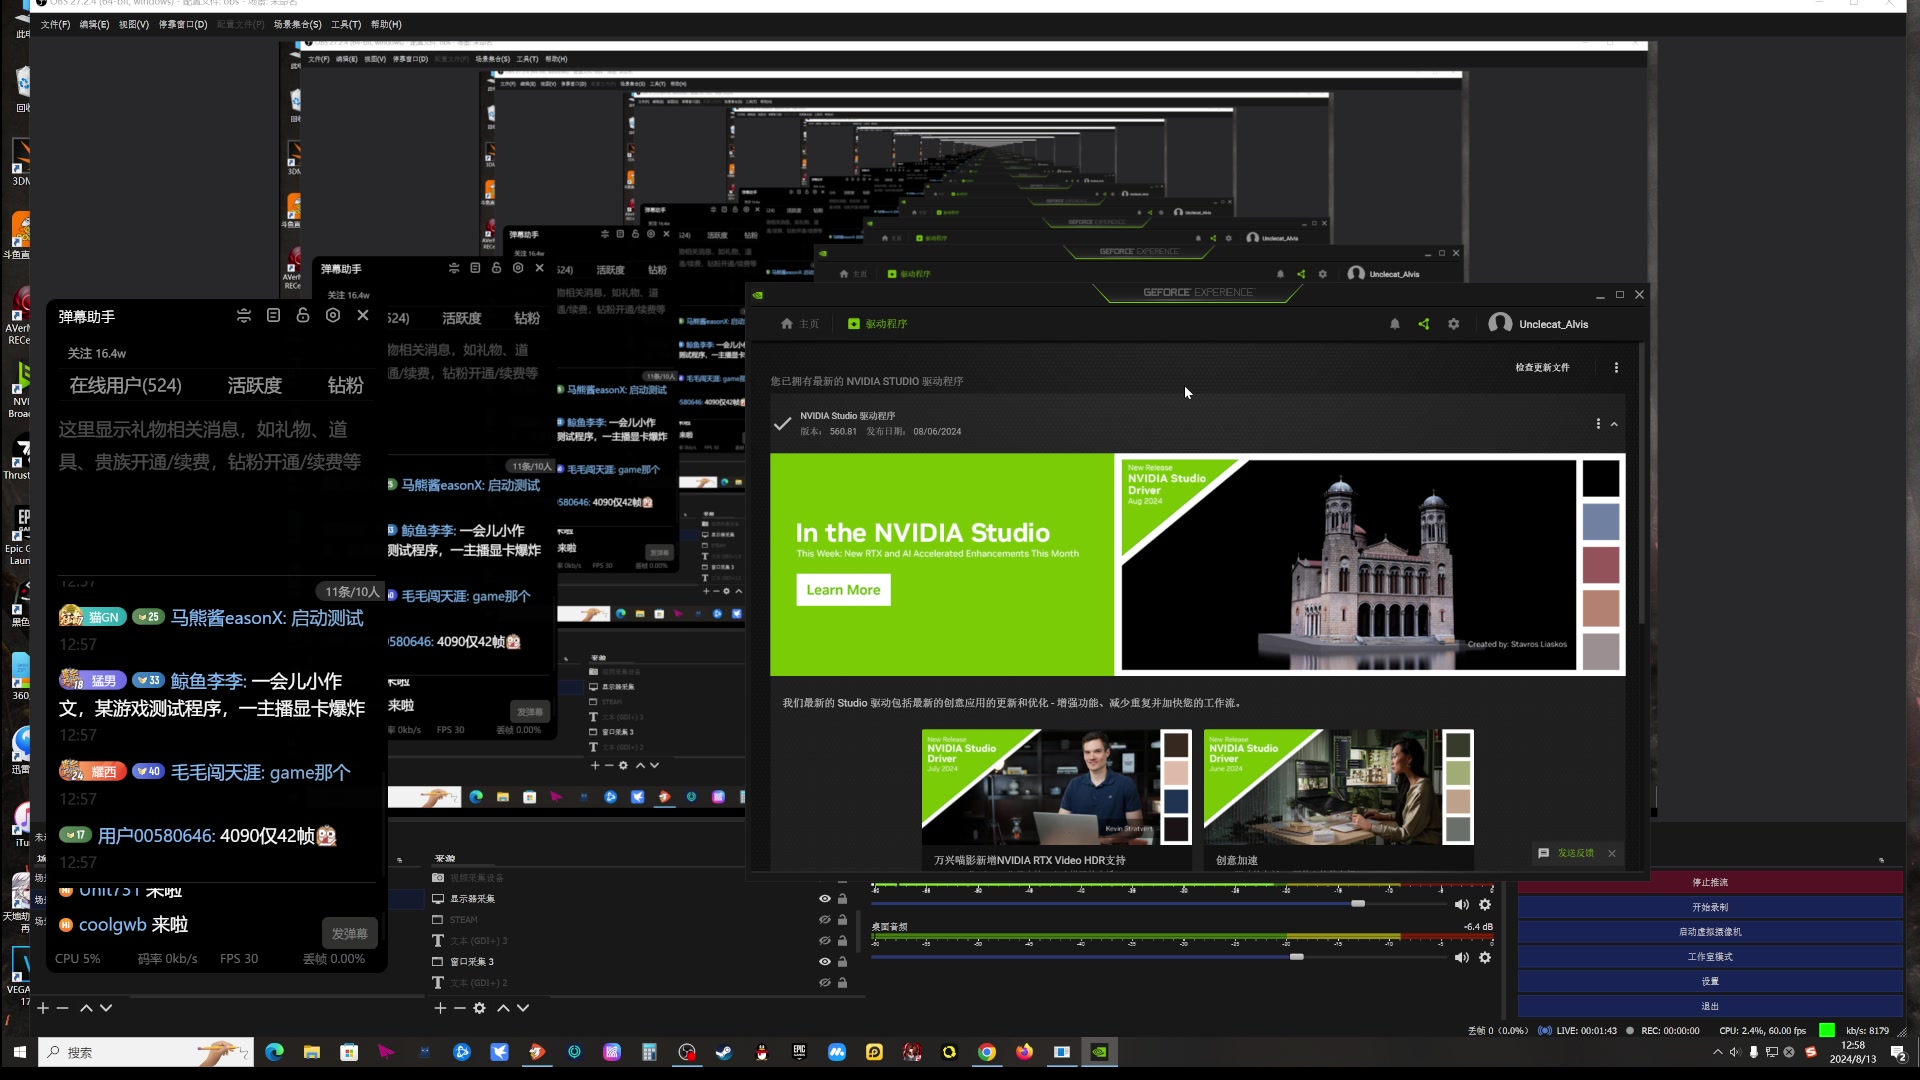The image size is (1920, 1080).
Task: Click 检查更新文件 to check for updates
Action: [x=1542, y=368]
